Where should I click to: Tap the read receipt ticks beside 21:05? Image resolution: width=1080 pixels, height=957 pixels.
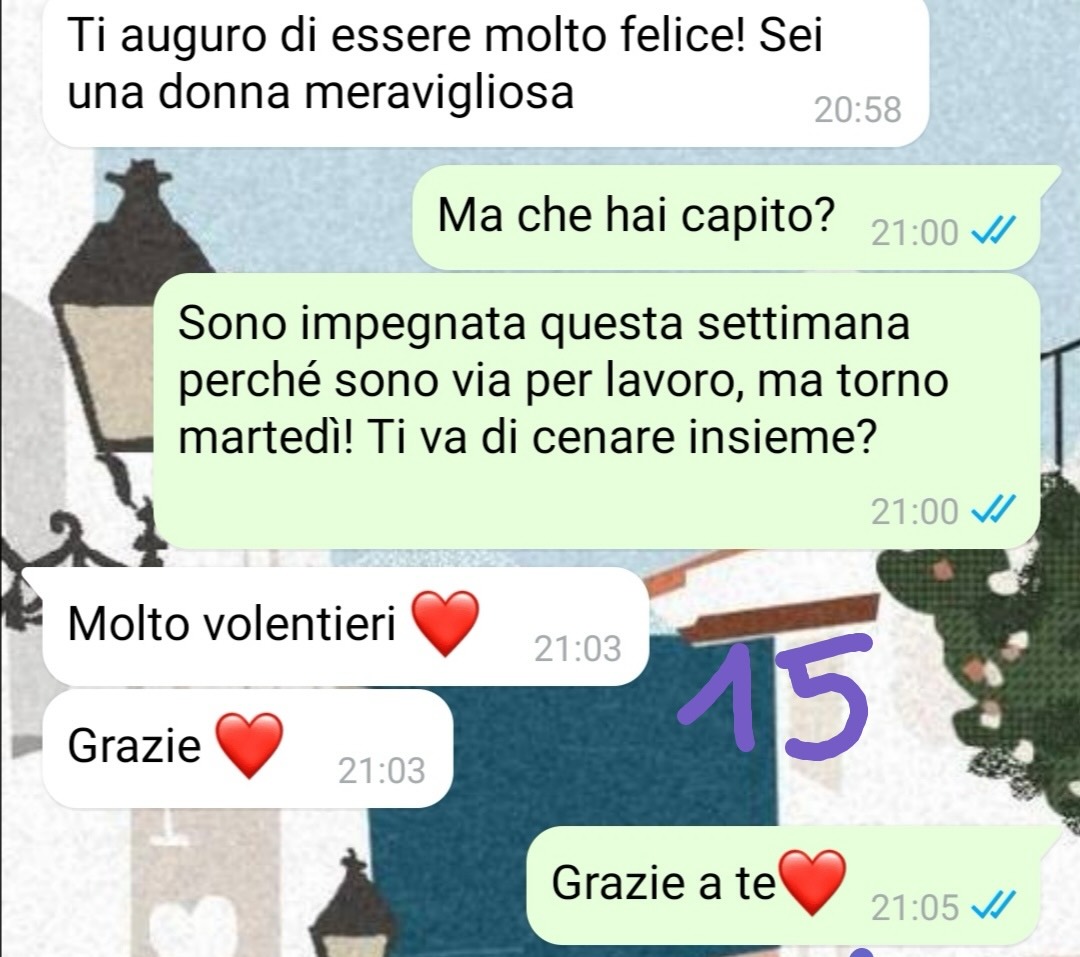pos(993,906)
